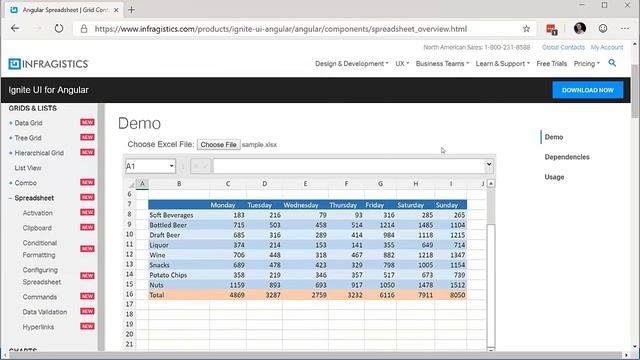Click the Ignite UI for Angular title

(x=49, y=90)
